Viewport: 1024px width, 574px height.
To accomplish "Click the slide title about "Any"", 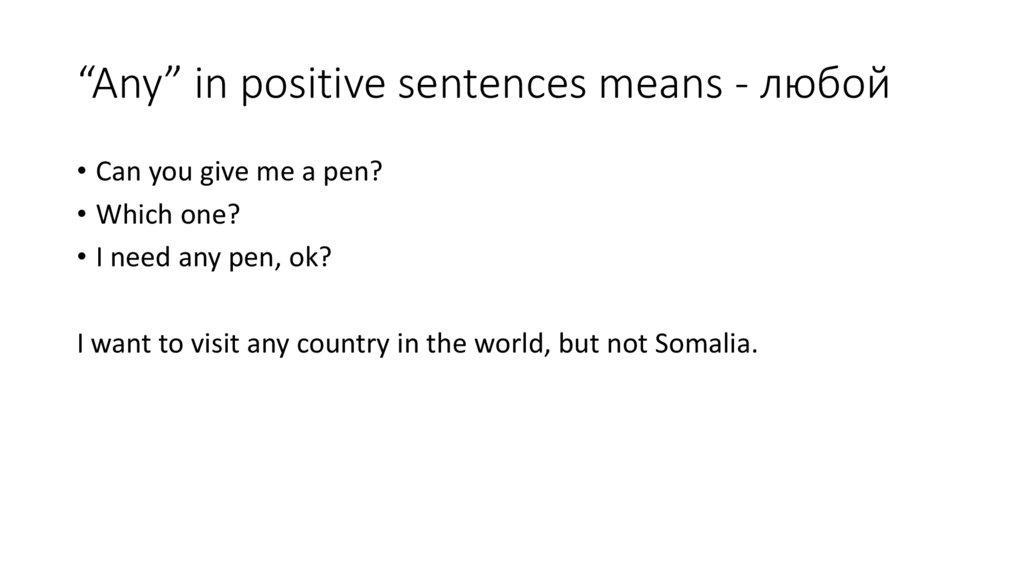I will point(480,86).
